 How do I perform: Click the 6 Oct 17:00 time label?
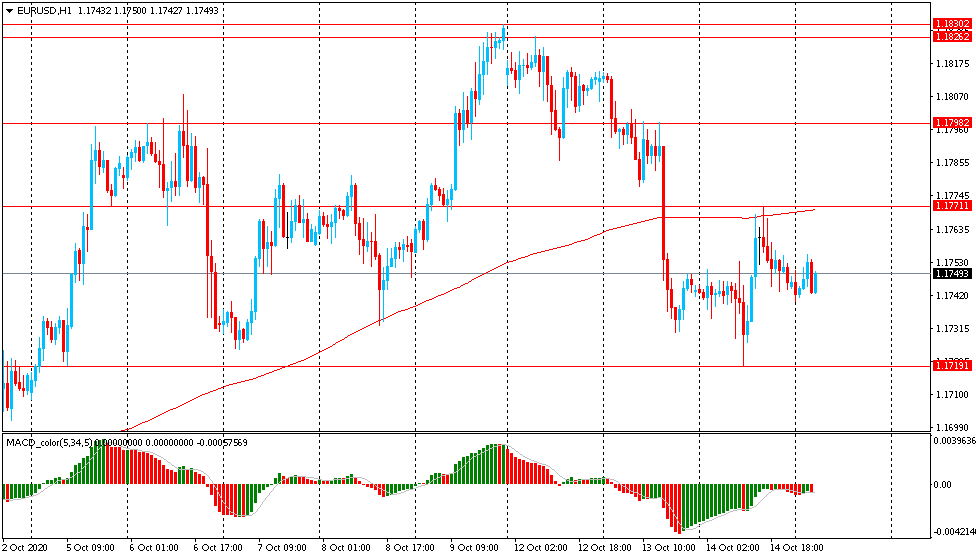click(x=218, y=548)
